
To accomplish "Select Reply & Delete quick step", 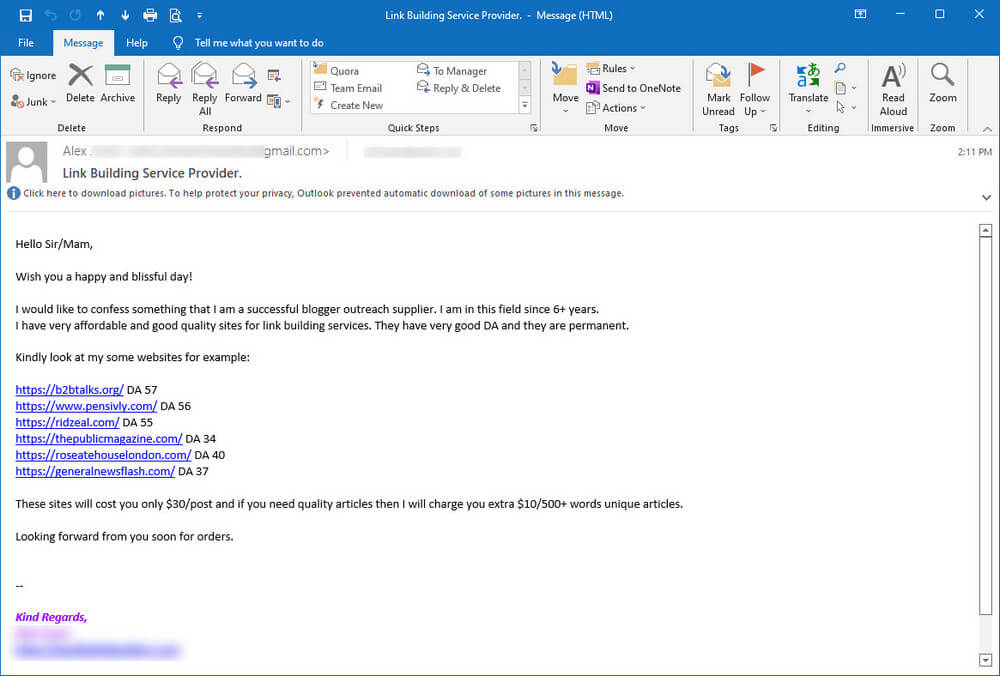I will coord(459,88).
